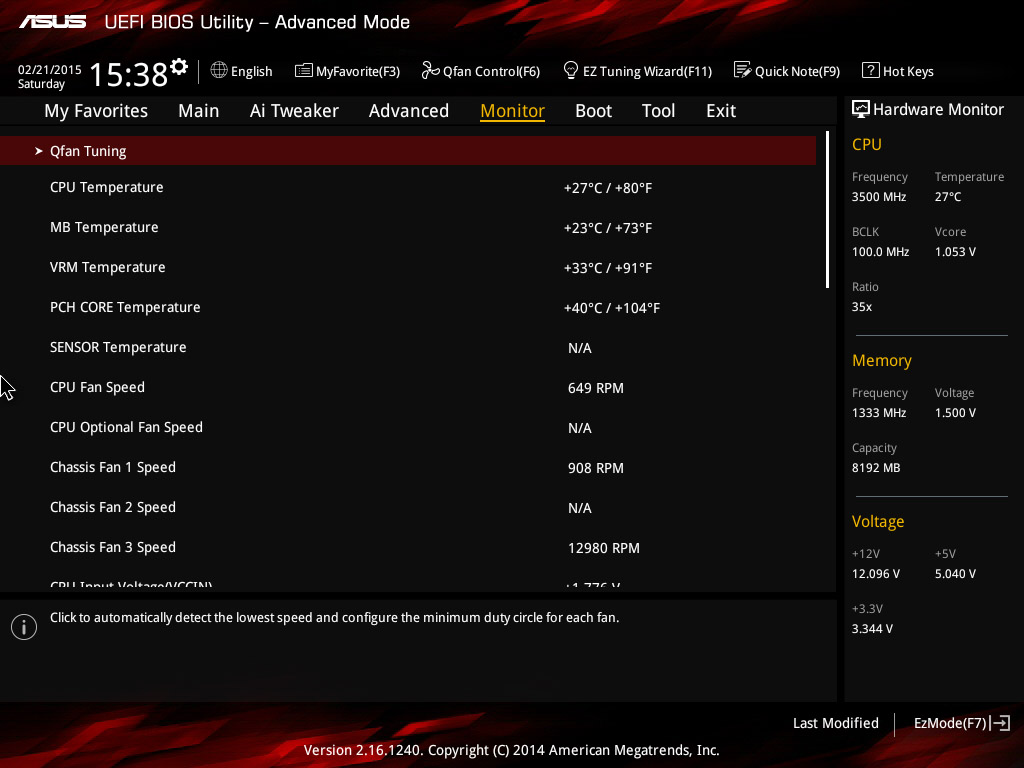
Task: Go to the Advanced tab
Action: [409, 111]
